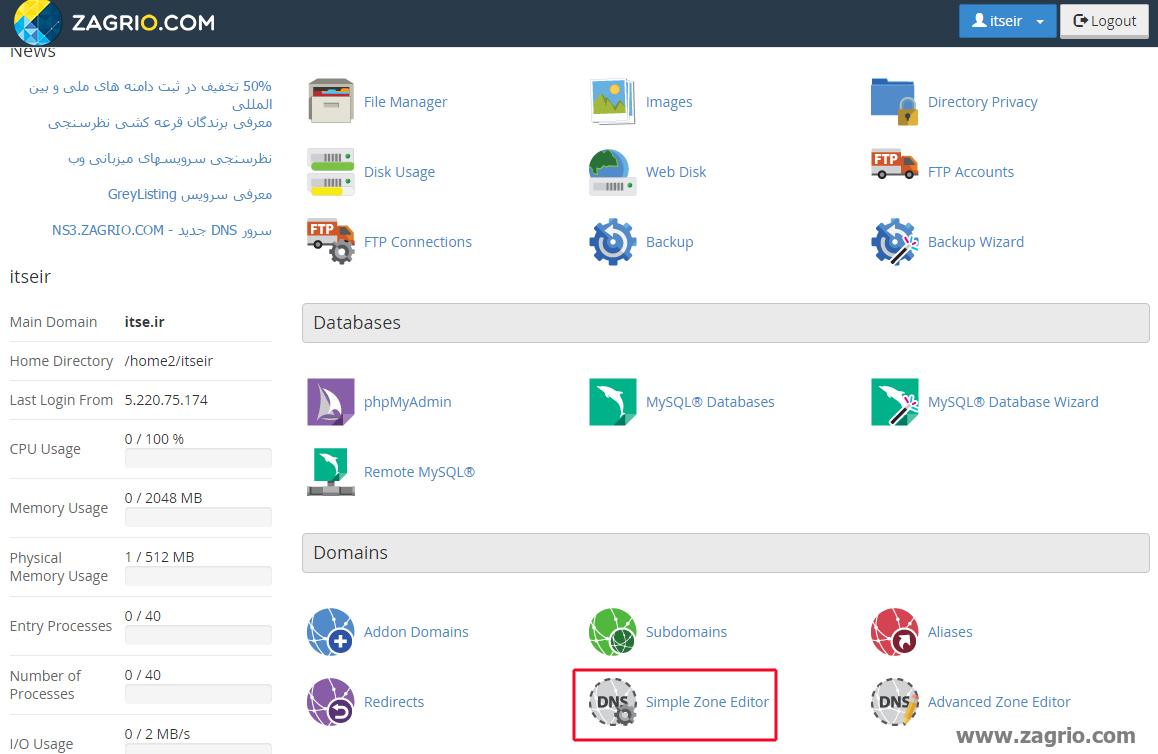Open the FTP Accounts link
The height and width of the screenshot is (754, 1158).
tap(970, 172)
